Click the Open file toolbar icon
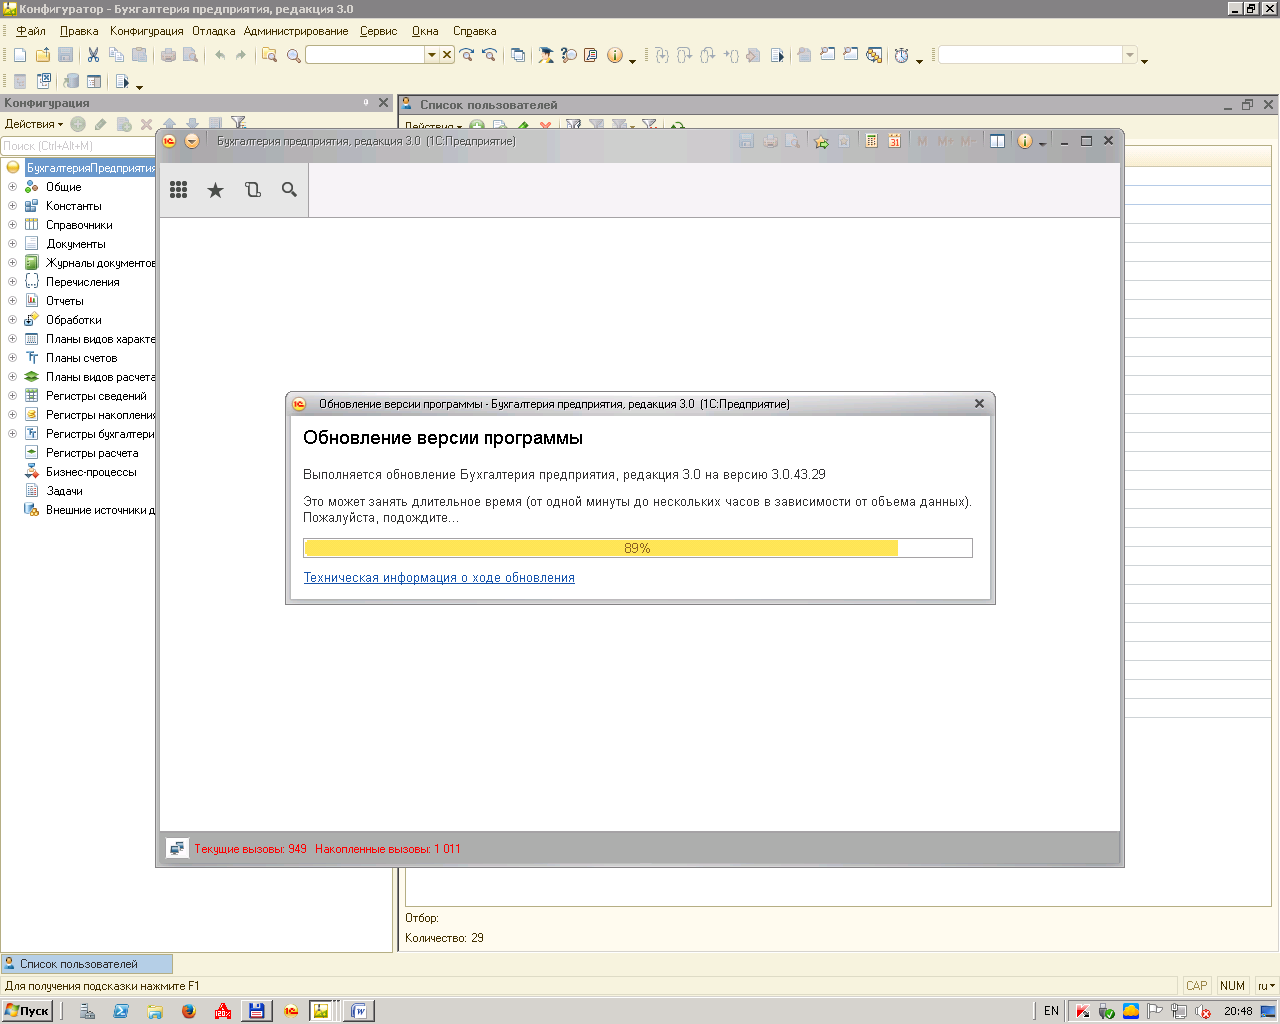The height and width of the screenshot is (1024, 1280). pyautogui.click(x=43, y=55)
